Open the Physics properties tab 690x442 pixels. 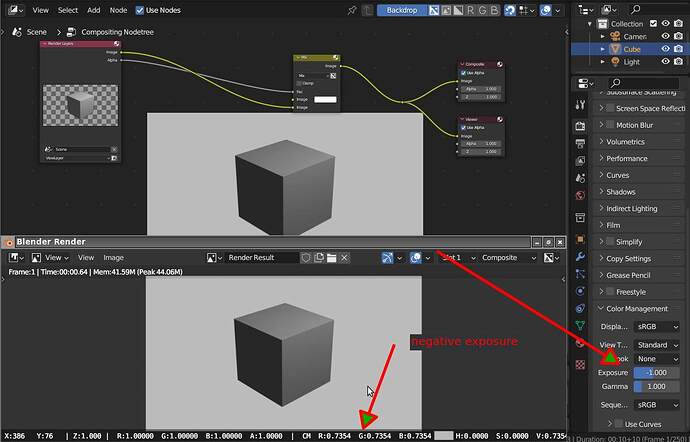[580, 291]
